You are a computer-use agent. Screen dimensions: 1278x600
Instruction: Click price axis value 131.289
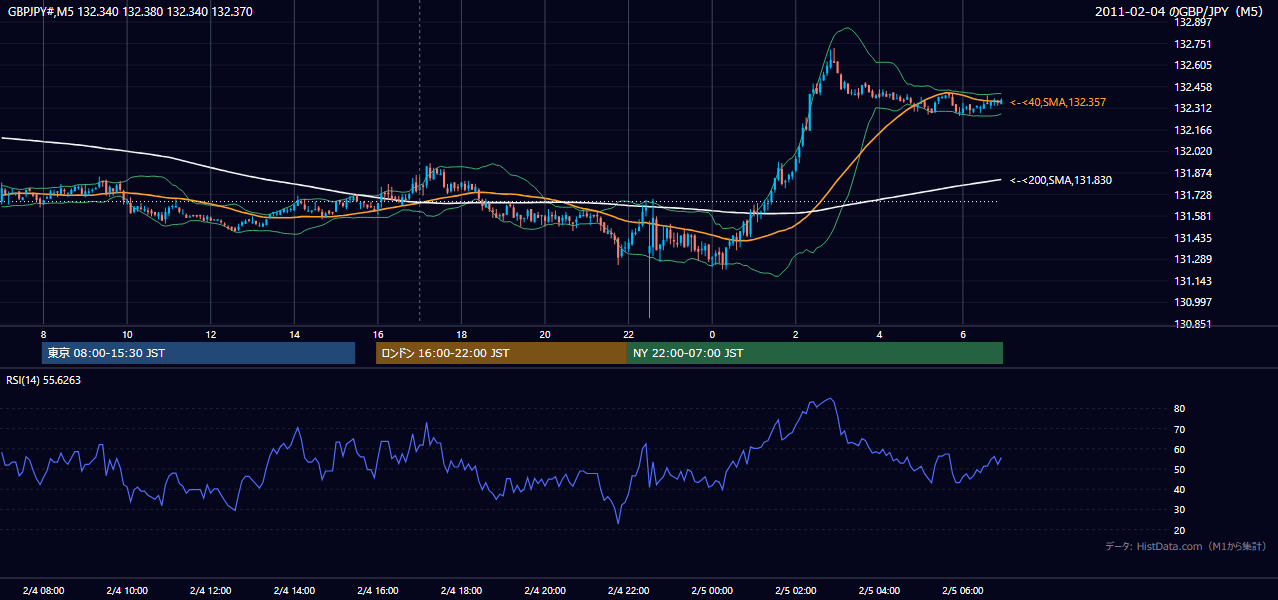click(1193, 259)
